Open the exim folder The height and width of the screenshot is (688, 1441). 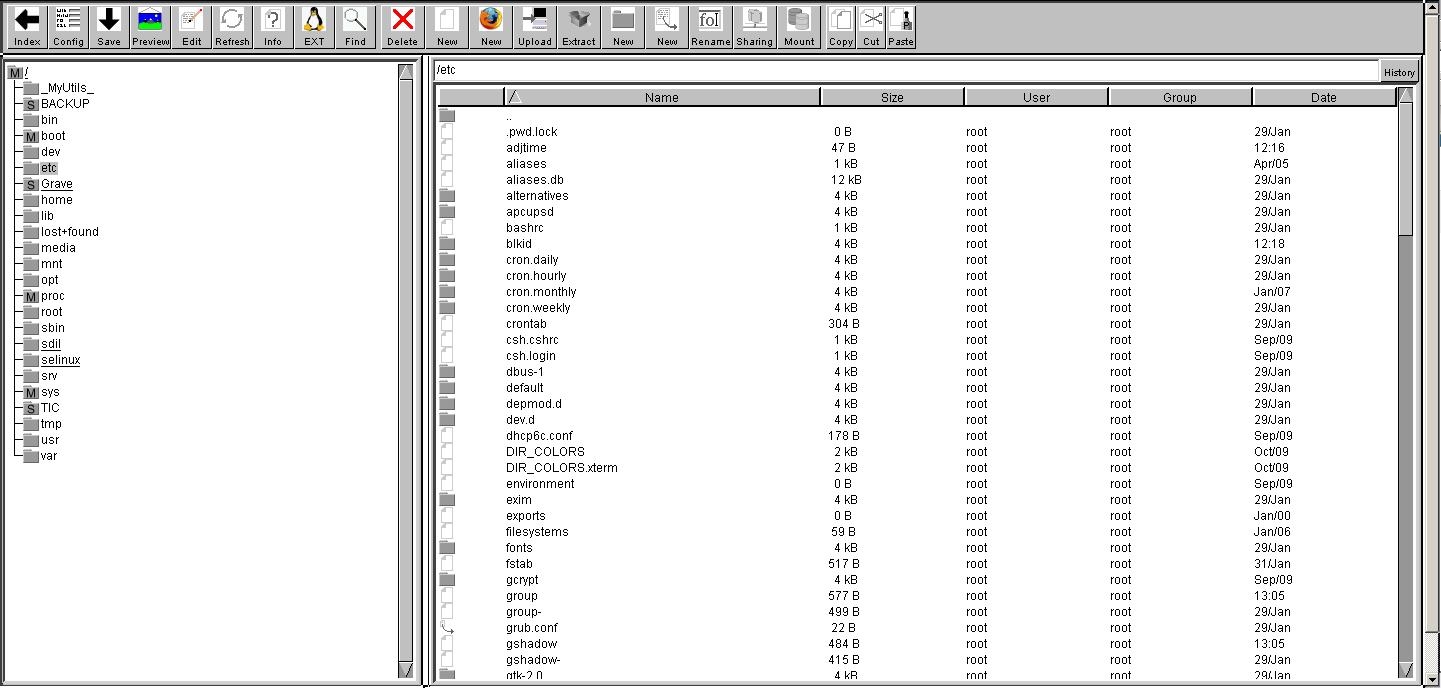tap(916, 500)
